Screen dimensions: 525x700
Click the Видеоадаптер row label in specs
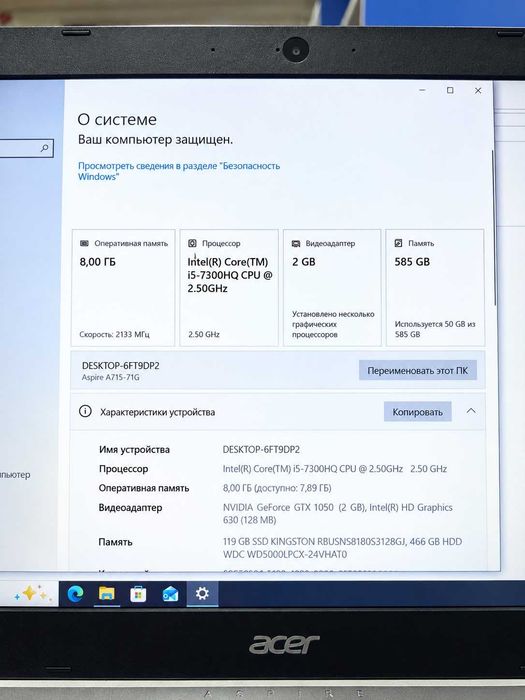click(130, 508)
